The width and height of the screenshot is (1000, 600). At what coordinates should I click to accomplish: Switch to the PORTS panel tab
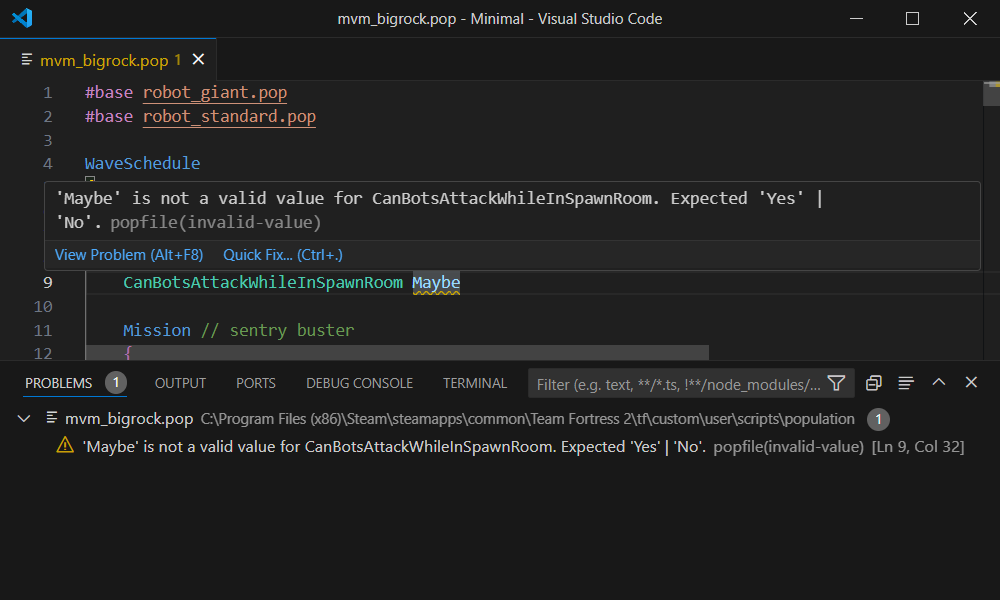point(256,383)
